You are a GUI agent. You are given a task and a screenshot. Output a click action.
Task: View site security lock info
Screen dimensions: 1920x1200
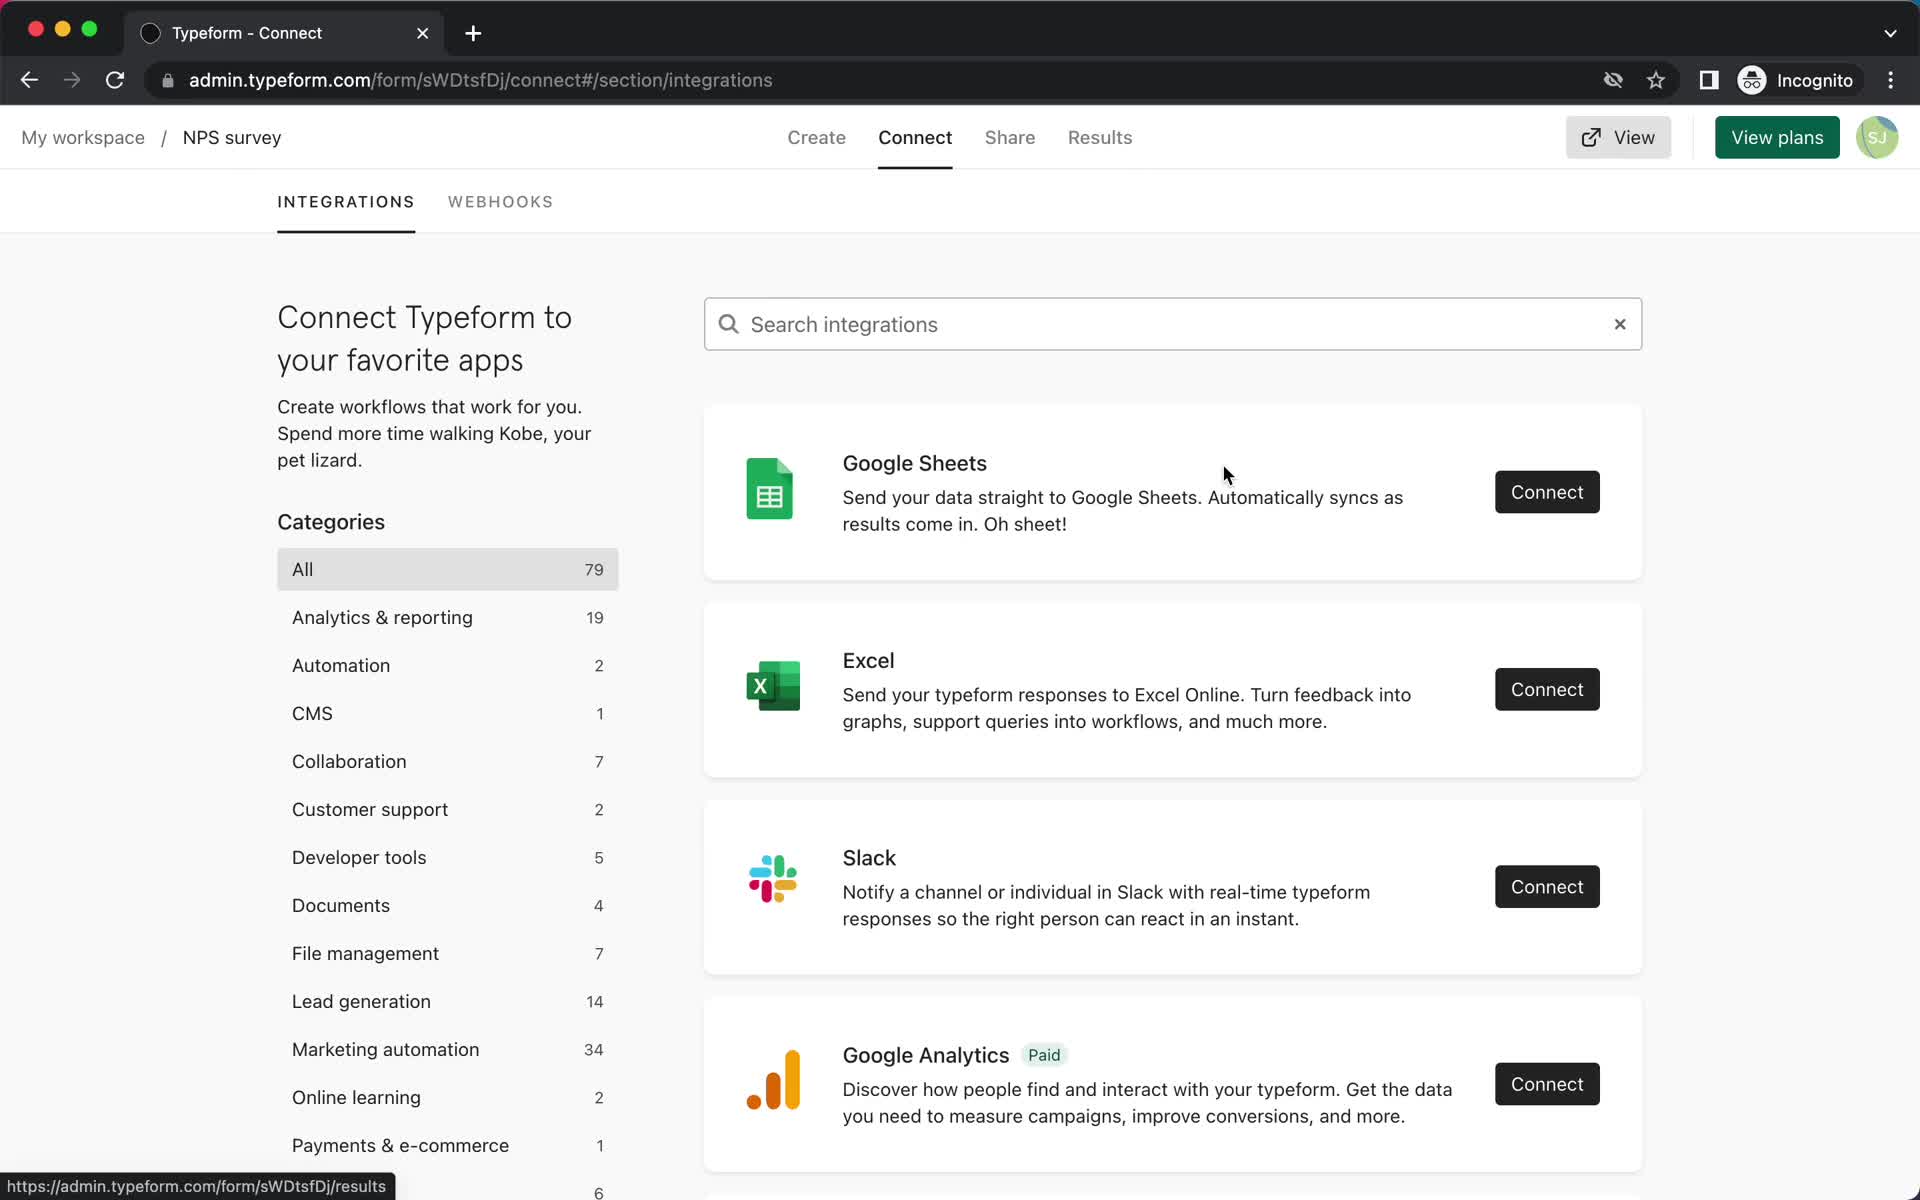coord(168,80)
